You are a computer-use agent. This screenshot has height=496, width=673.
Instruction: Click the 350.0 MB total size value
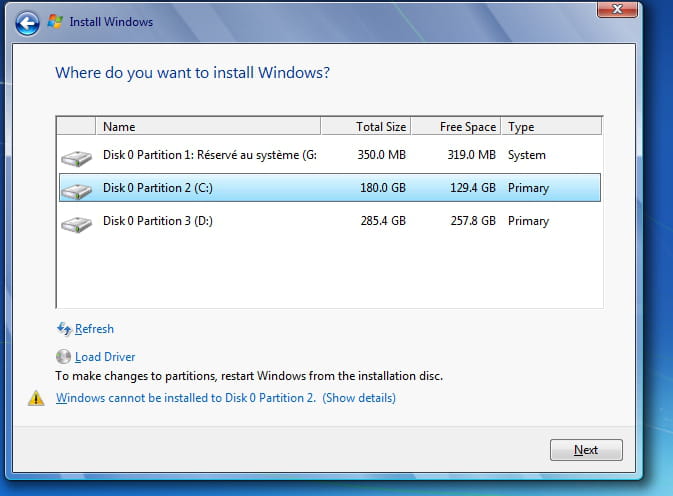coord(382,155)
